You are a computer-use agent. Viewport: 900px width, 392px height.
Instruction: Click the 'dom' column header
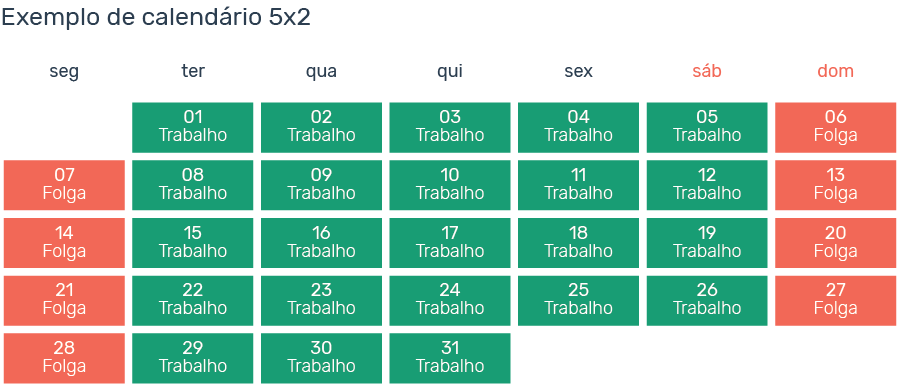pos(835,71)
